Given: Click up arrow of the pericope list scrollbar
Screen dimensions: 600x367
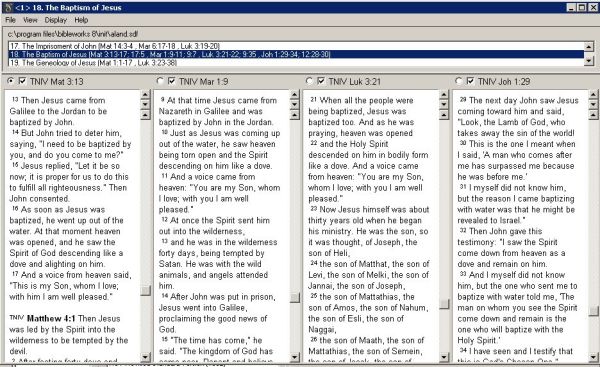Looking at the screenshot, I should [x=589, y=47].
